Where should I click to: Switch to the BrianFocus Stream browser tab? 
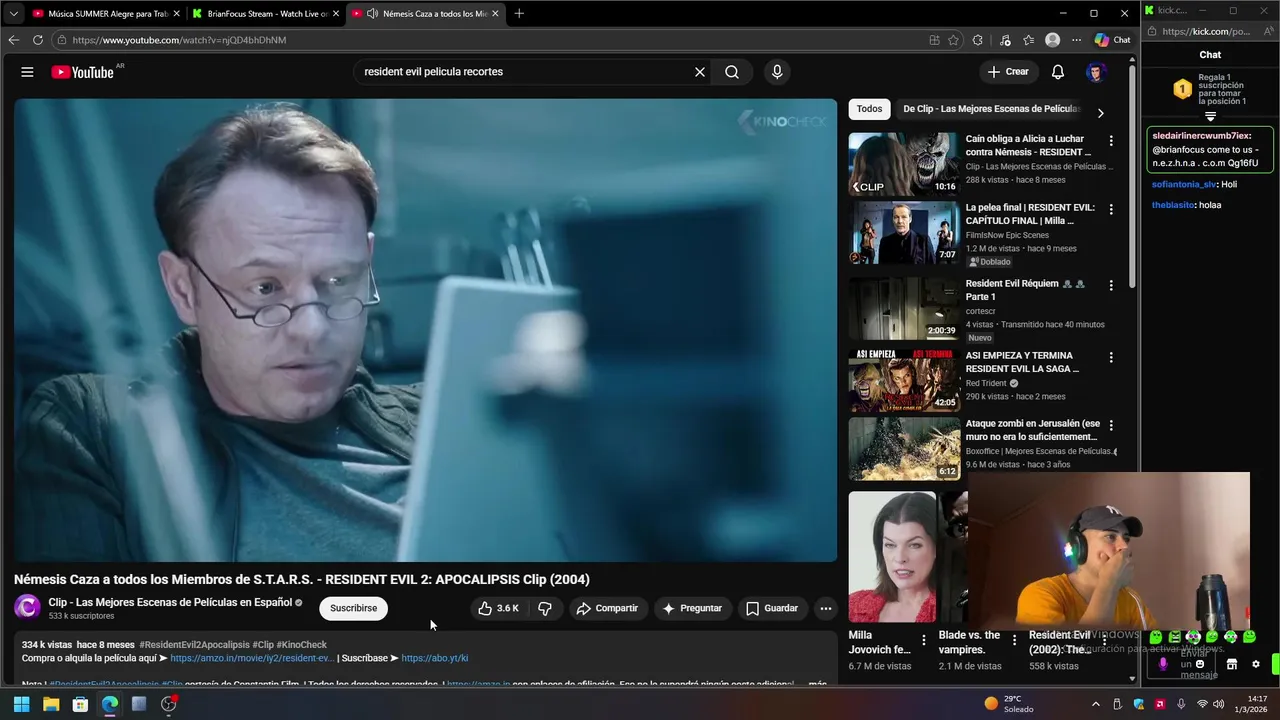[266, 13]
